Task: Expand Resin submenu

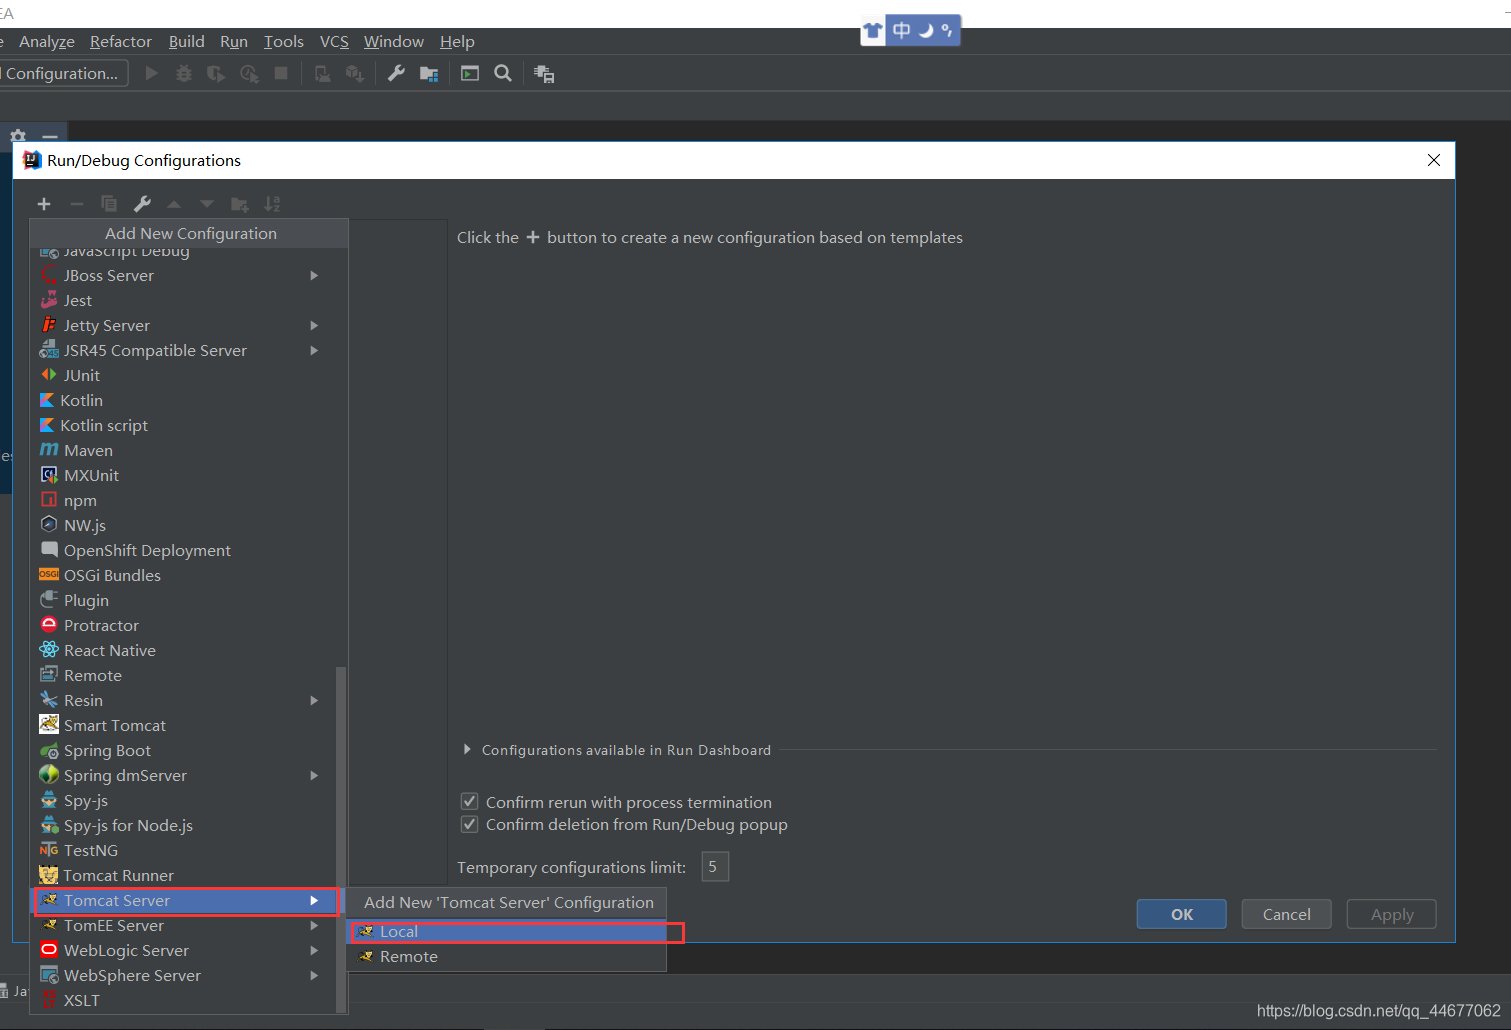Action: [314, 700]
